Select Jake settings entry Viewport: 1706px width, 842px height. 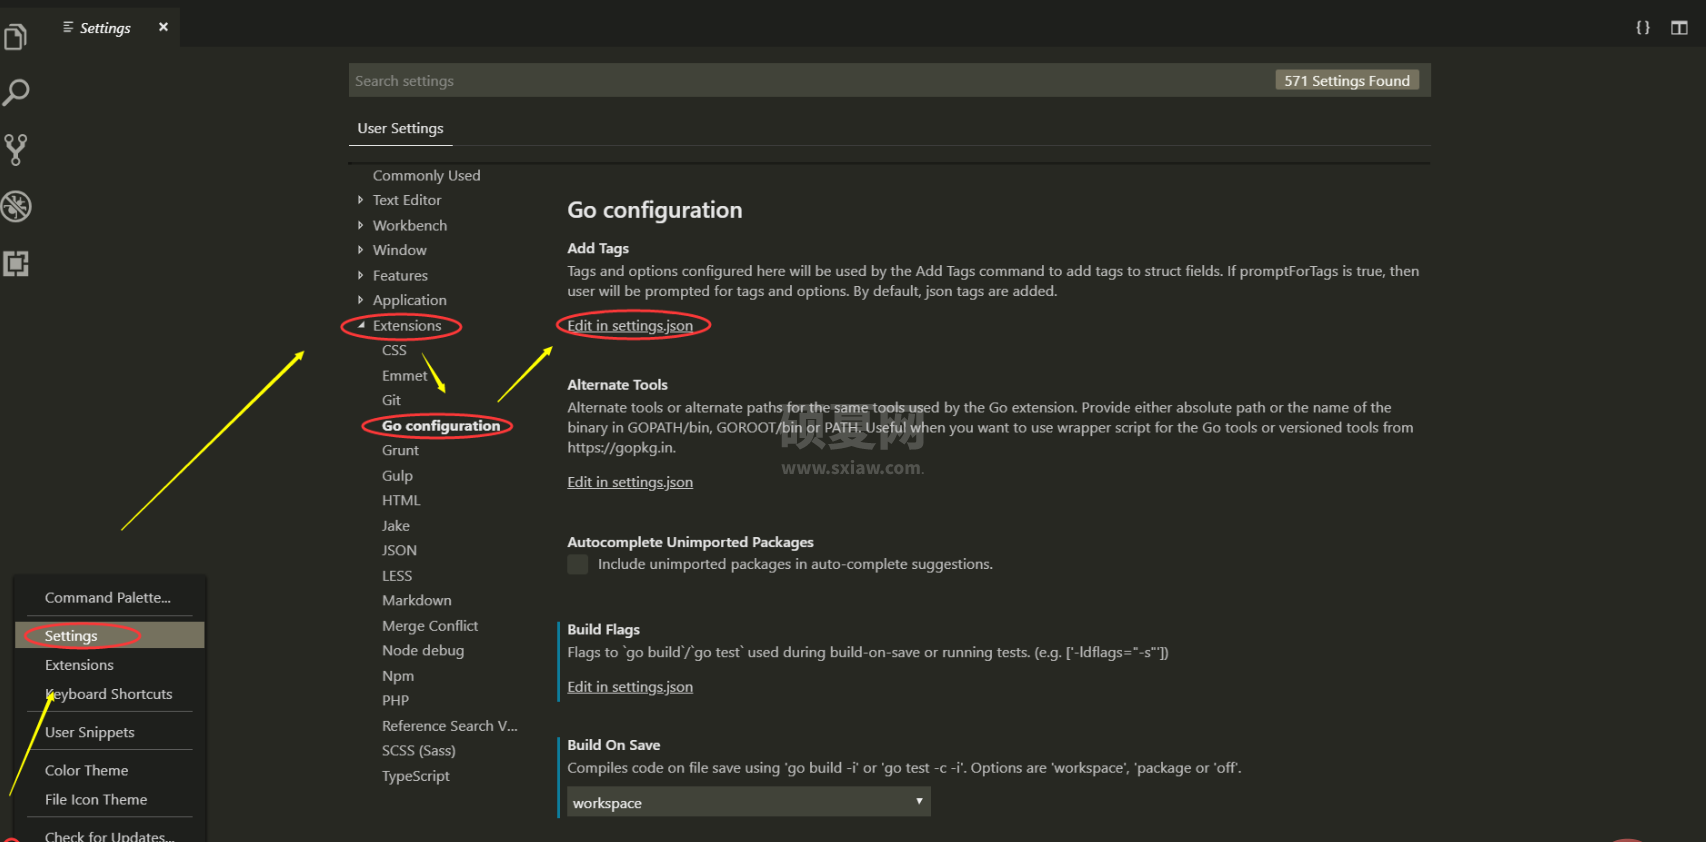tap(395, 525)
